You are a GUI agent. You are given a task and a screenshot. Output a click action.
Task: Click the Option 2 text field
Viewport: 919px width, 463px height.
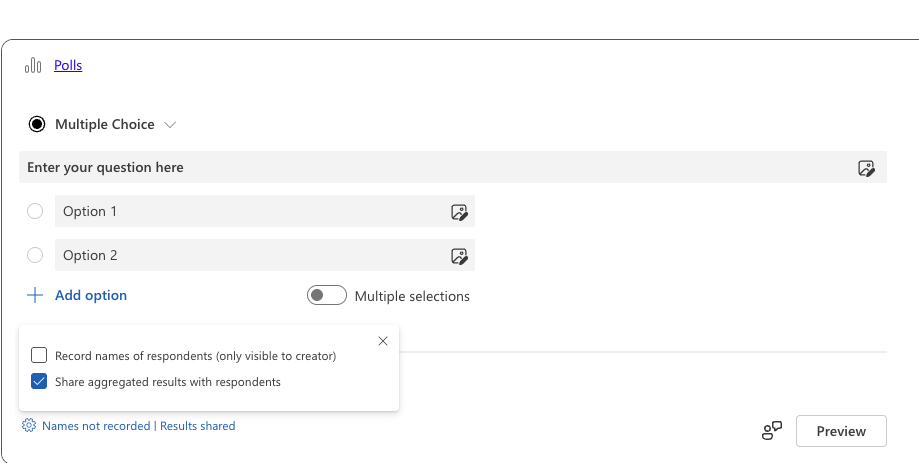[265, 255]
